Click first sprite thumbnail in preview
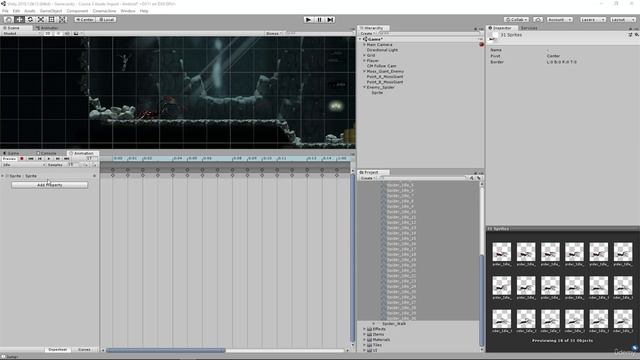This screenshot has height=360, width=640. coord(501,252)
